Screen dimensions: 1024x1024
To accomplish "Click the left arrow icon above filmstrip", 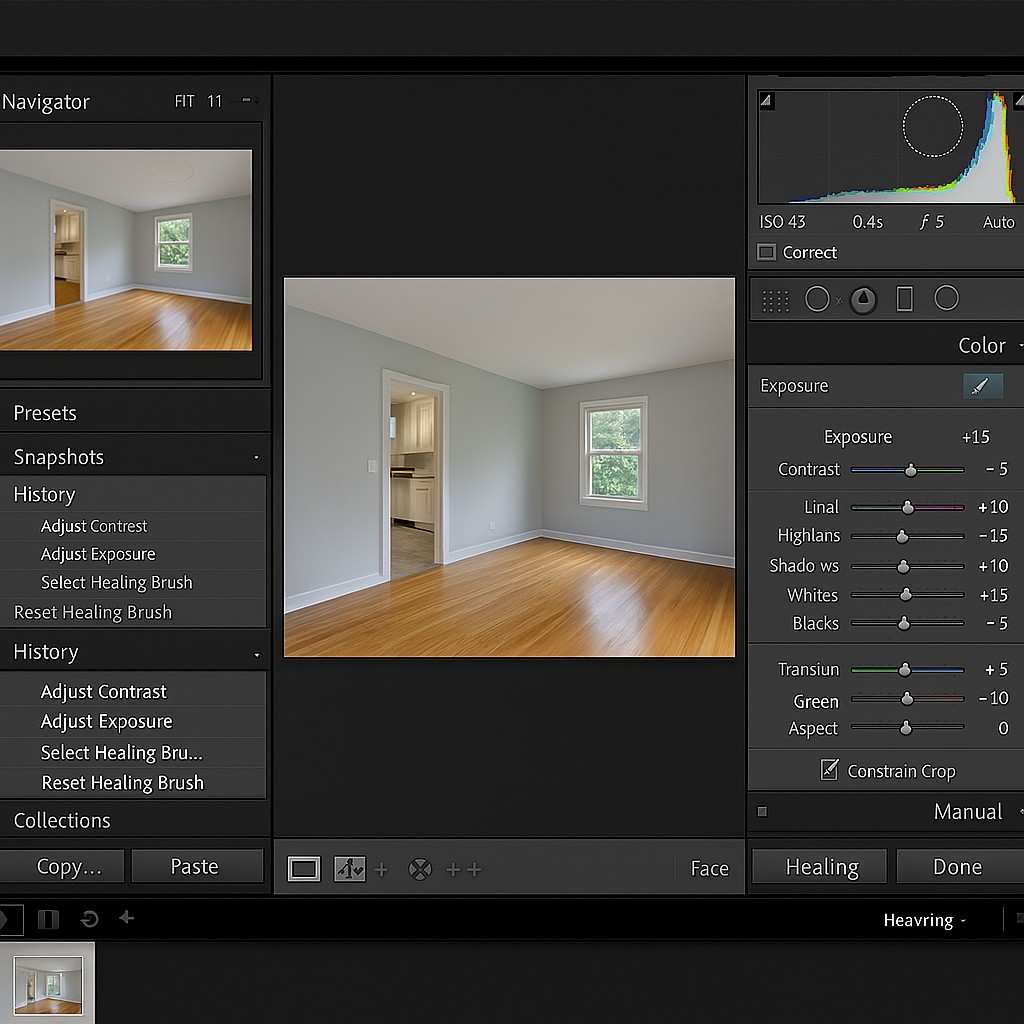I will point(127,918).
